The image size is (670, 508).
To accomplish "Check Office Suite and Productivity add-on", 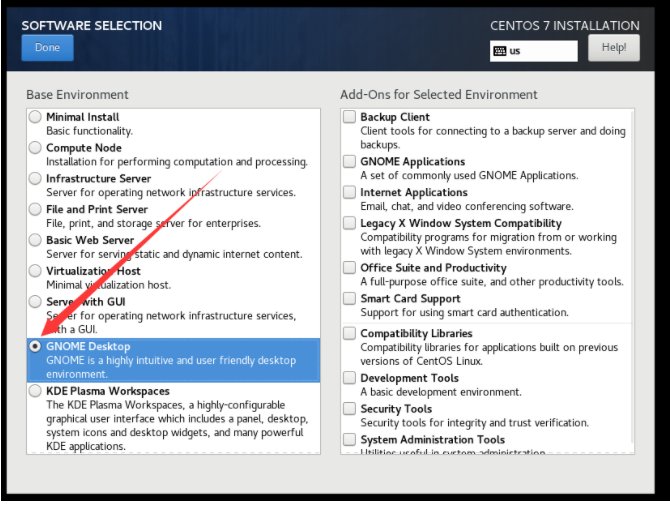I will 349,268.
